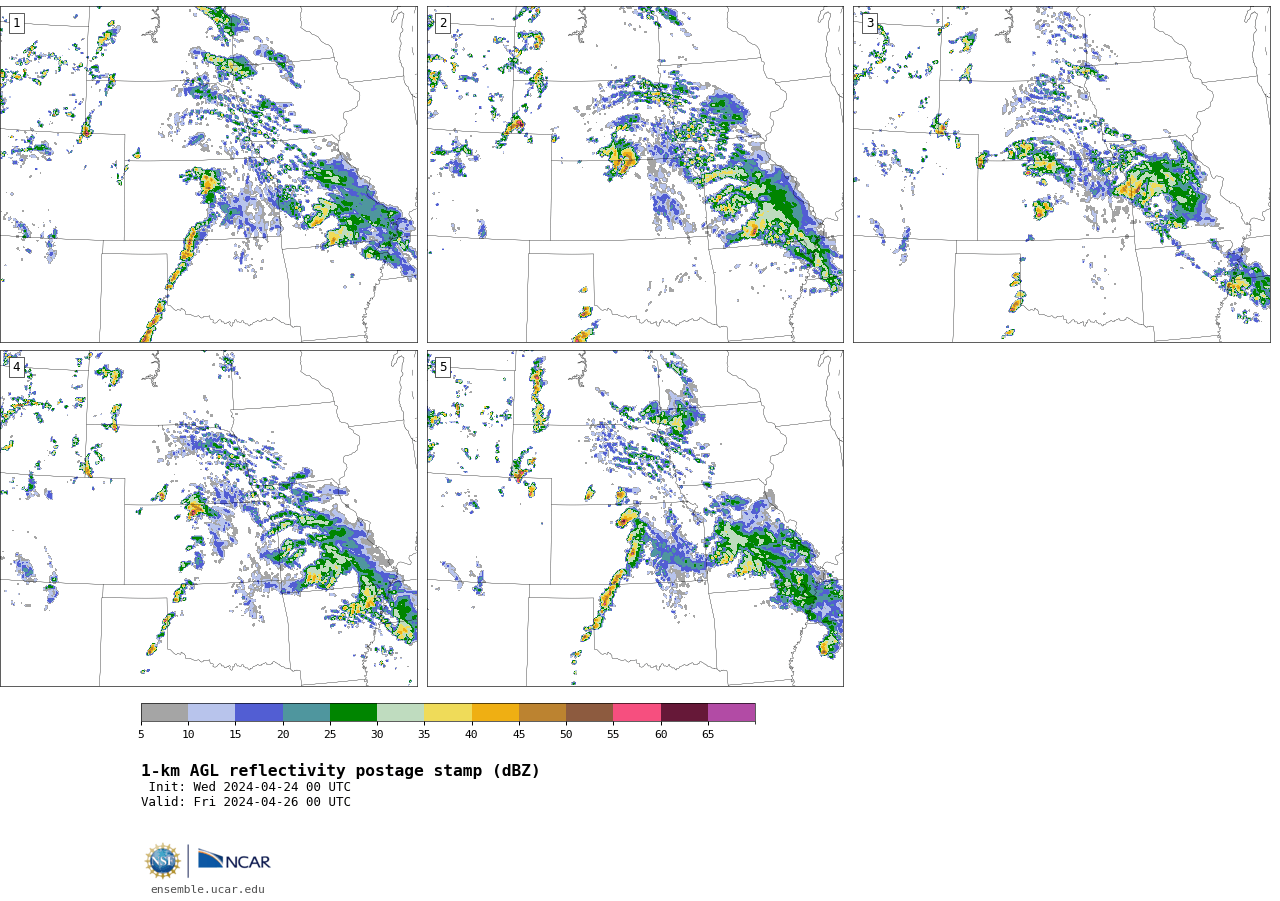The width and height of the screenshot is (1280, 901).
Task: Click the colorbar tick label 50
Action: (x=566, y=735)
